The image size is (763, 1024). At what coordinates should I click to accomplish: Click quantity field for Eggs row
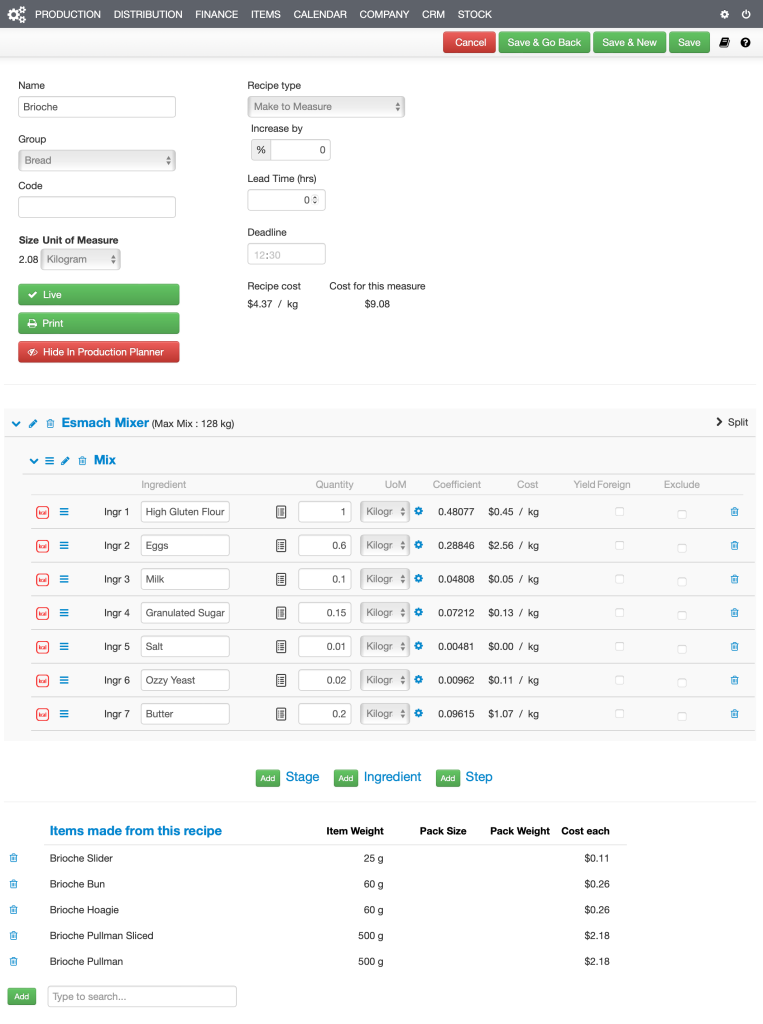pos(325,545)
